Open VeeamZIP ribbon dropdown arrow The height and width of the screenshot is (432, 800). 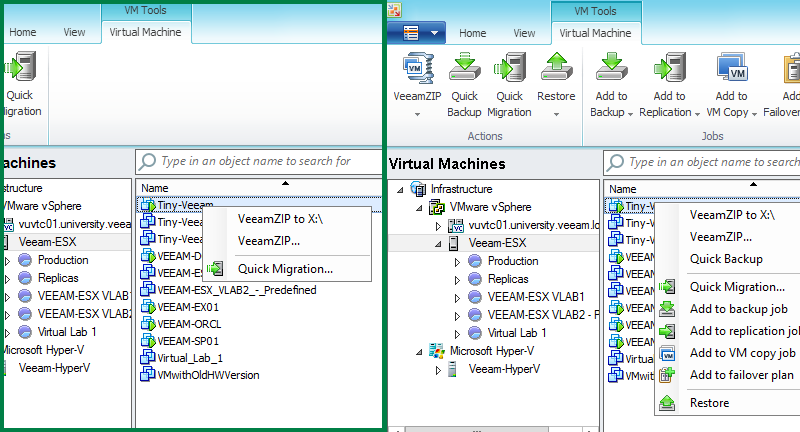417,114
